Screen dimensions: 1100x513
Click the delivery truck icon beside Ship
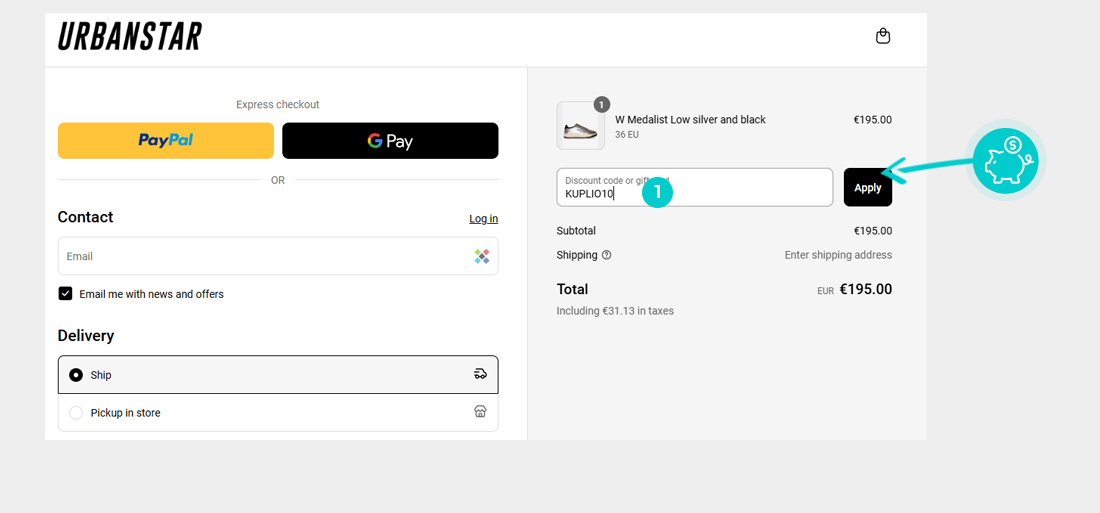(x=480, y=374)
